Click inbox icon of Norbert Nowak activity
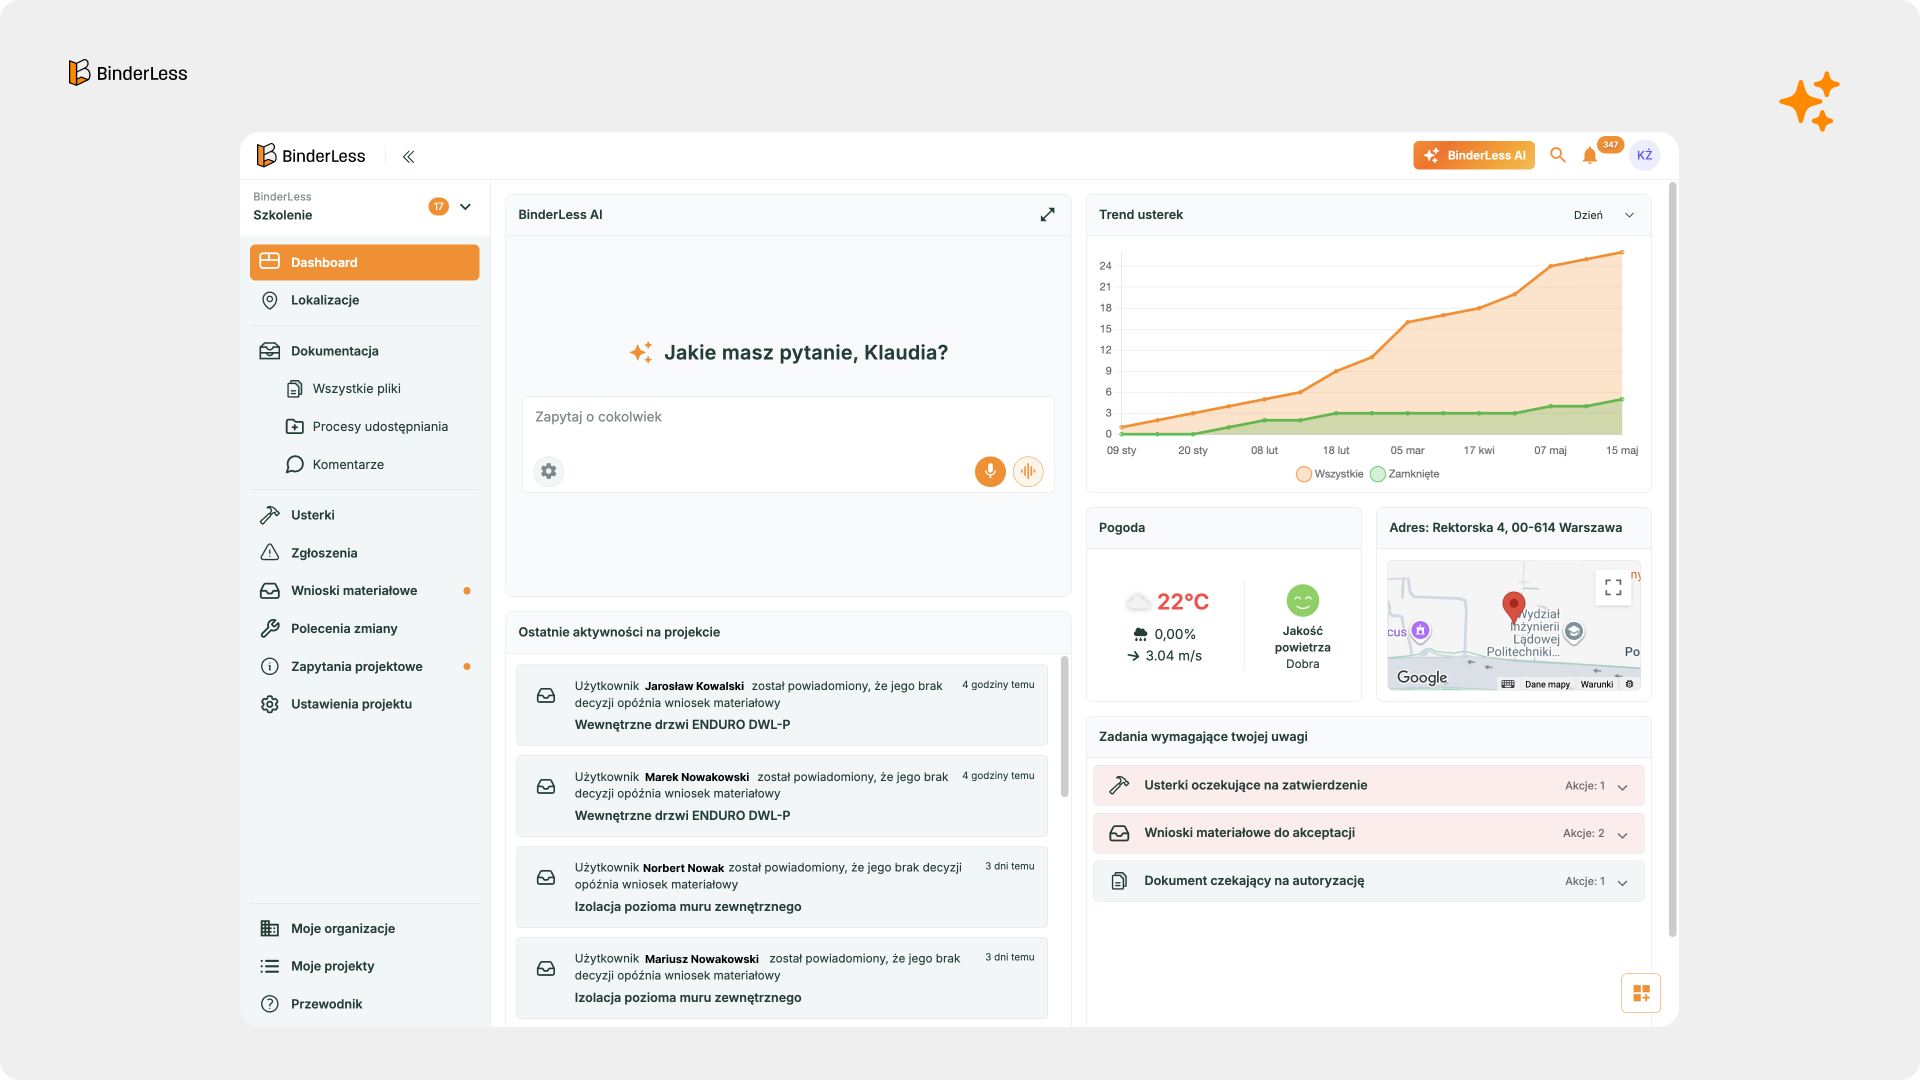 (546, 877)
